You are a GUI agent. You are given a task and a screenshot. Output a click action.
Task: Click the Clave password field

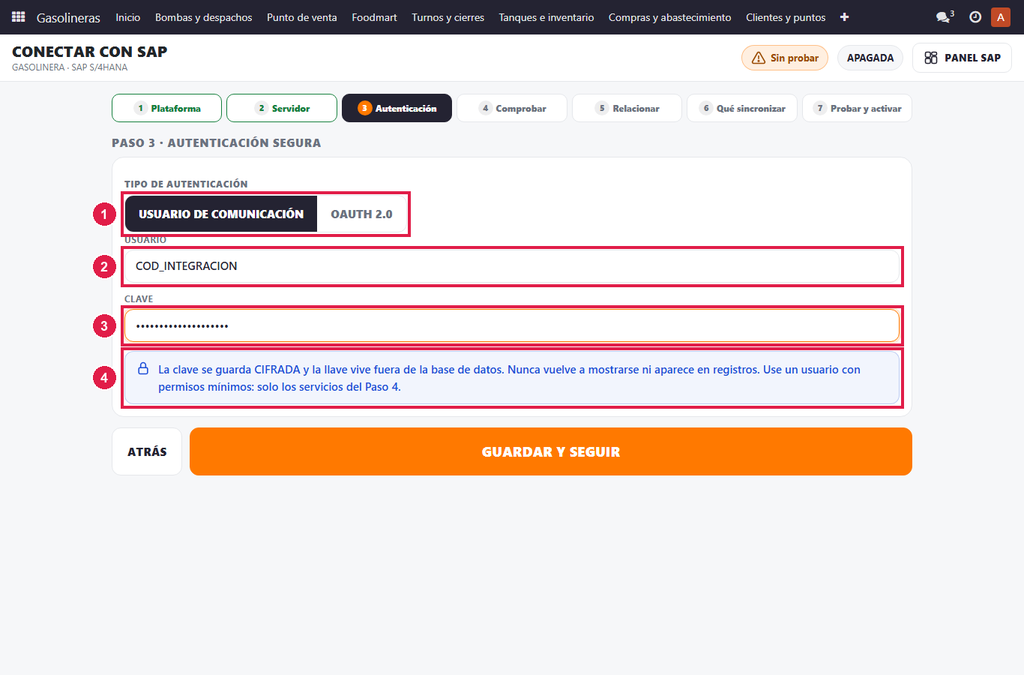pos(512,326)
